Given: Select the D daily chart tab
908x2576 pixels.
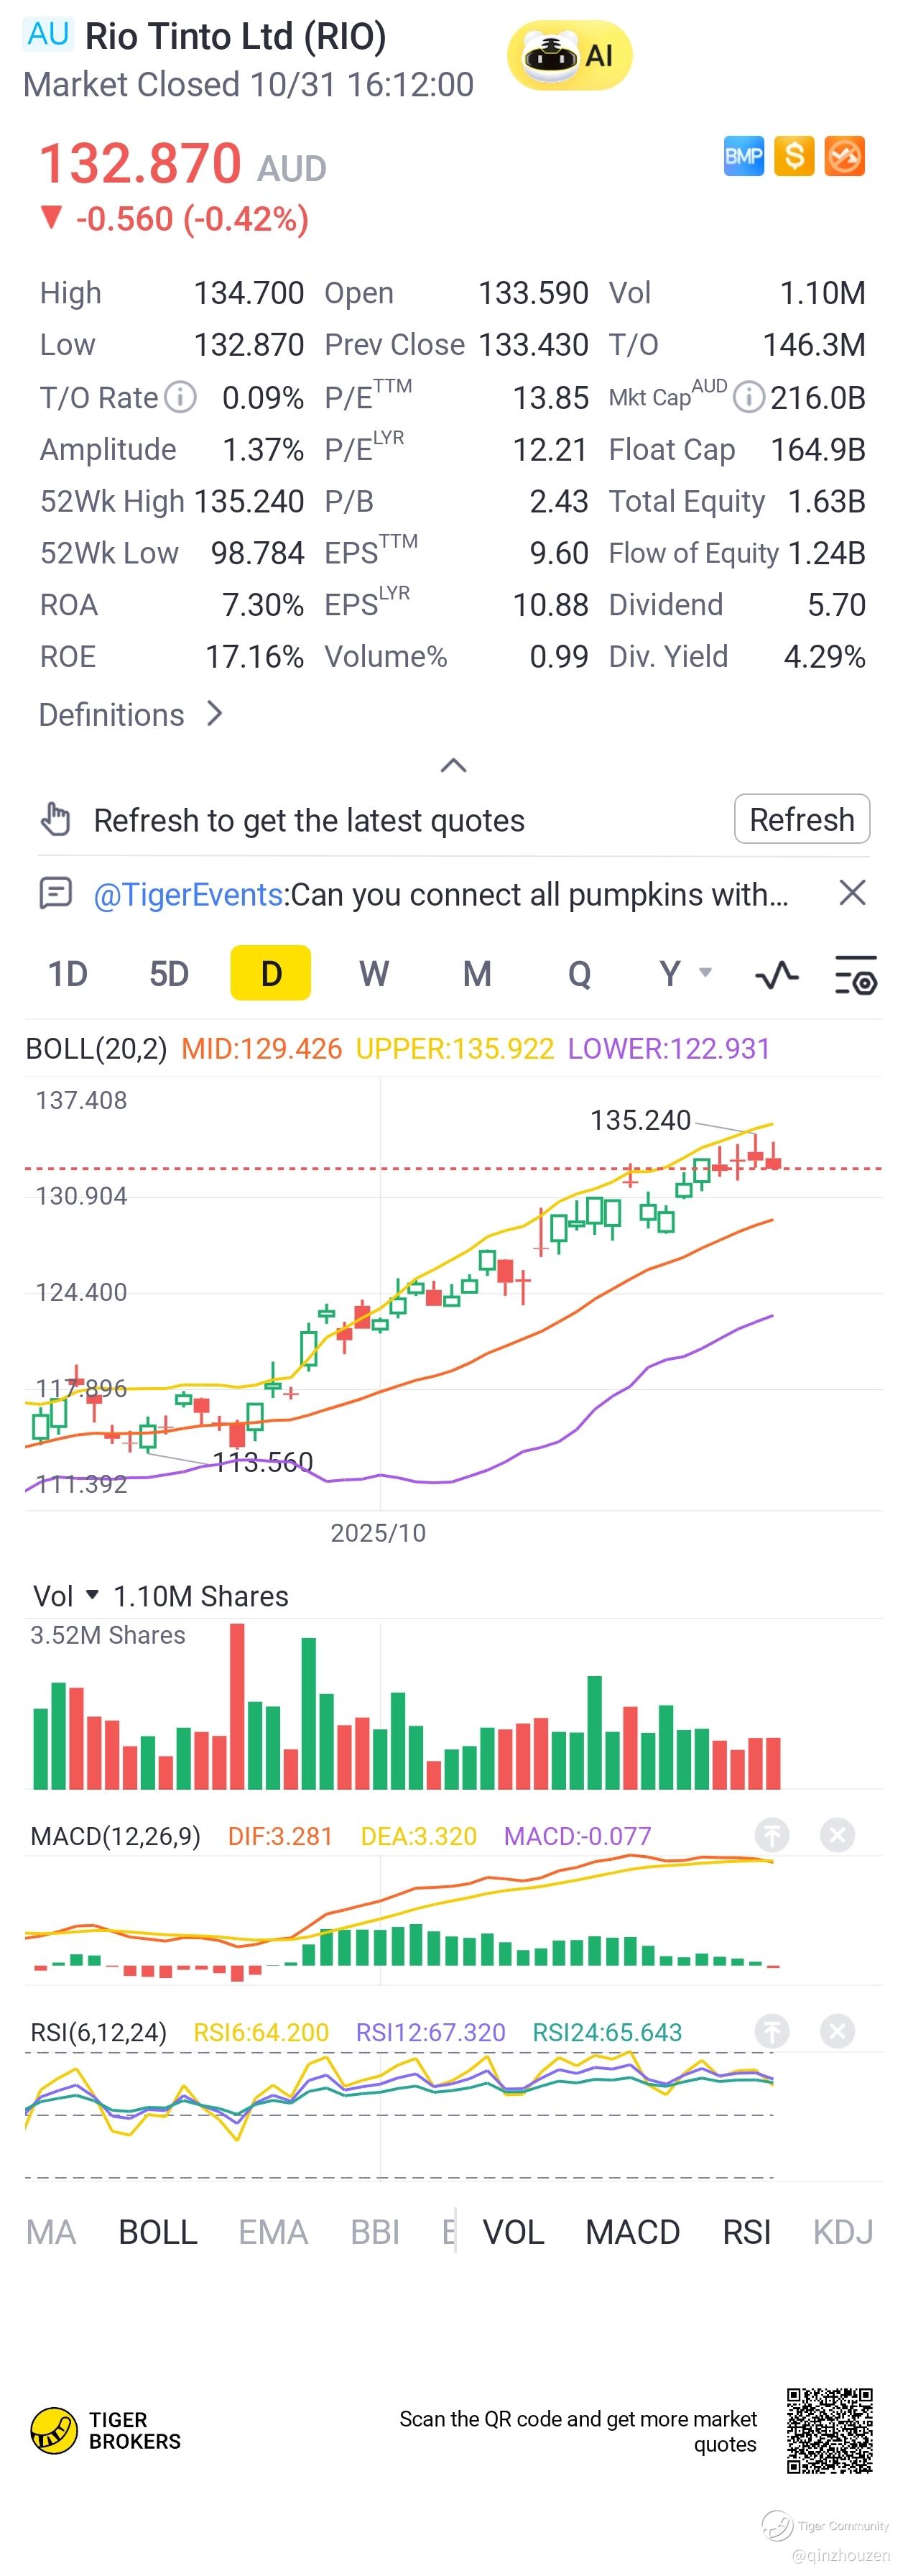Looking at the screenshot, I should tap(271, 973).
